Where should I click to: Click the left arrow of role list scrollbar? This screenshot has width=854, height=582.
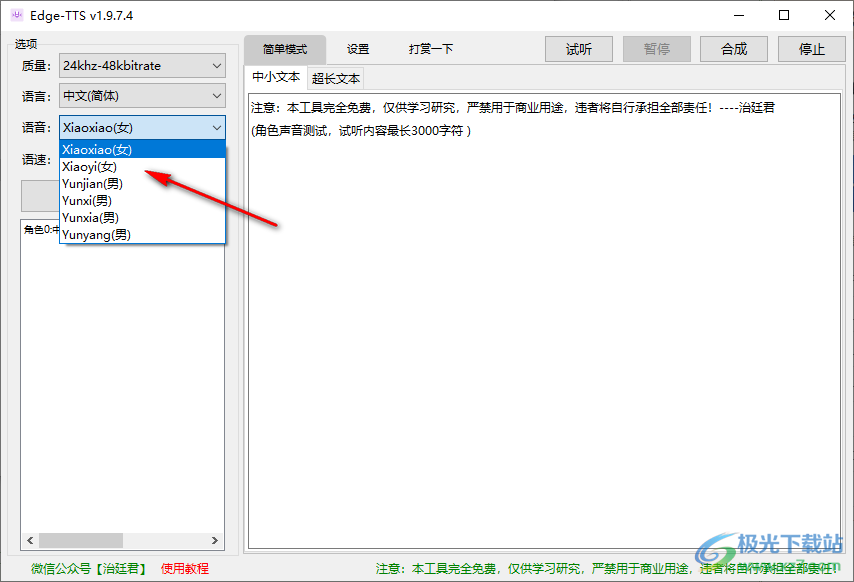click(30, 541)
